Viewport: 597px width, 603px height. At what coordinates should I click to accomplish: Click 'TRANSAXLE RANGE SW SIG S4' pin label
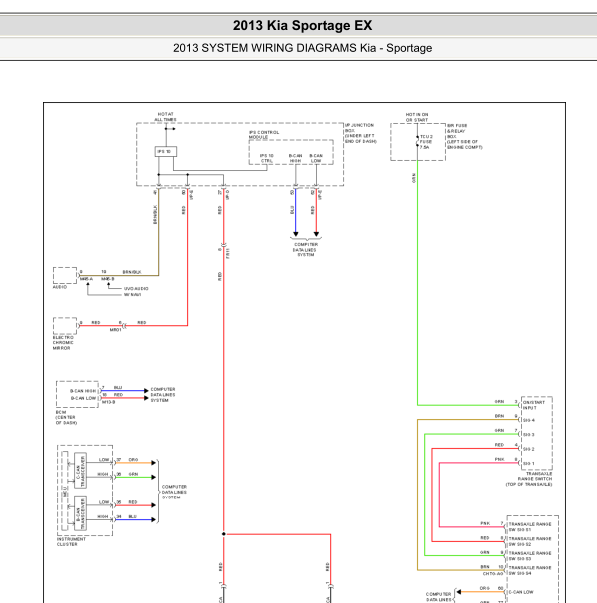point(530,570)
